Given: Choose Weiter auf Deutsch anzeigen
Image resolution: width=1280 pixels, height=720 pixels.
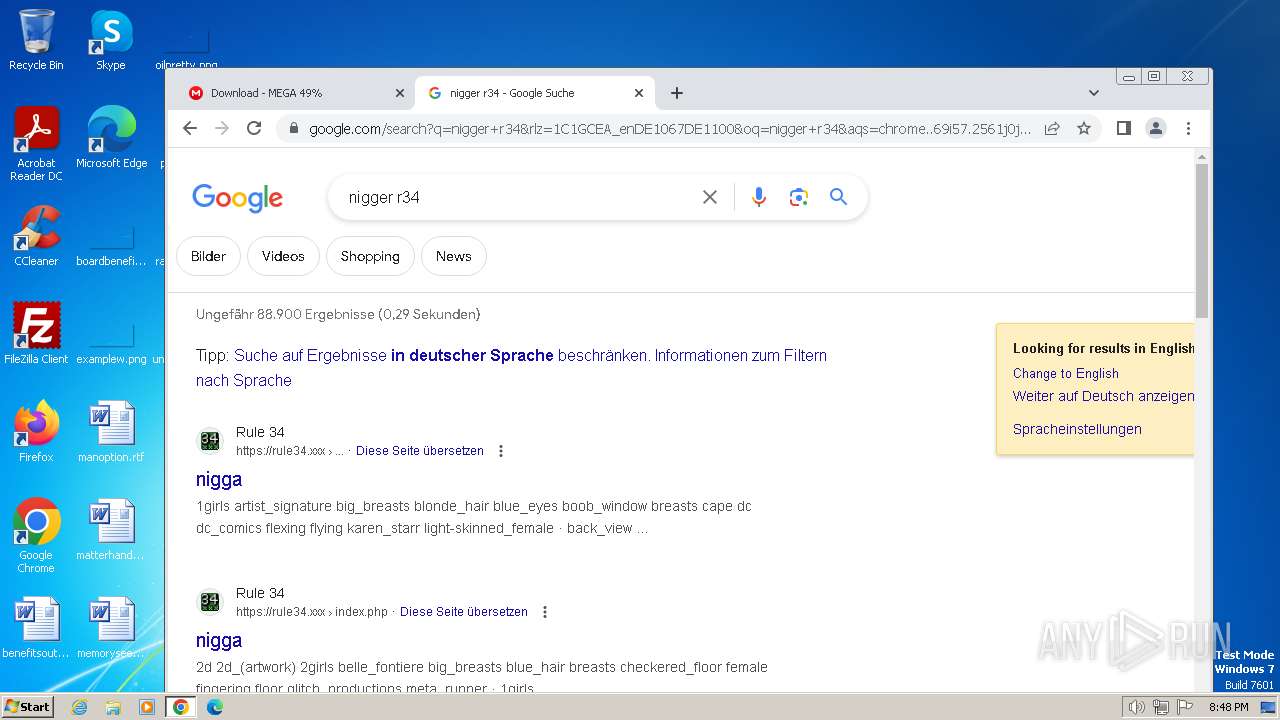Looking at the screenshot, I should coord(1103,396).
